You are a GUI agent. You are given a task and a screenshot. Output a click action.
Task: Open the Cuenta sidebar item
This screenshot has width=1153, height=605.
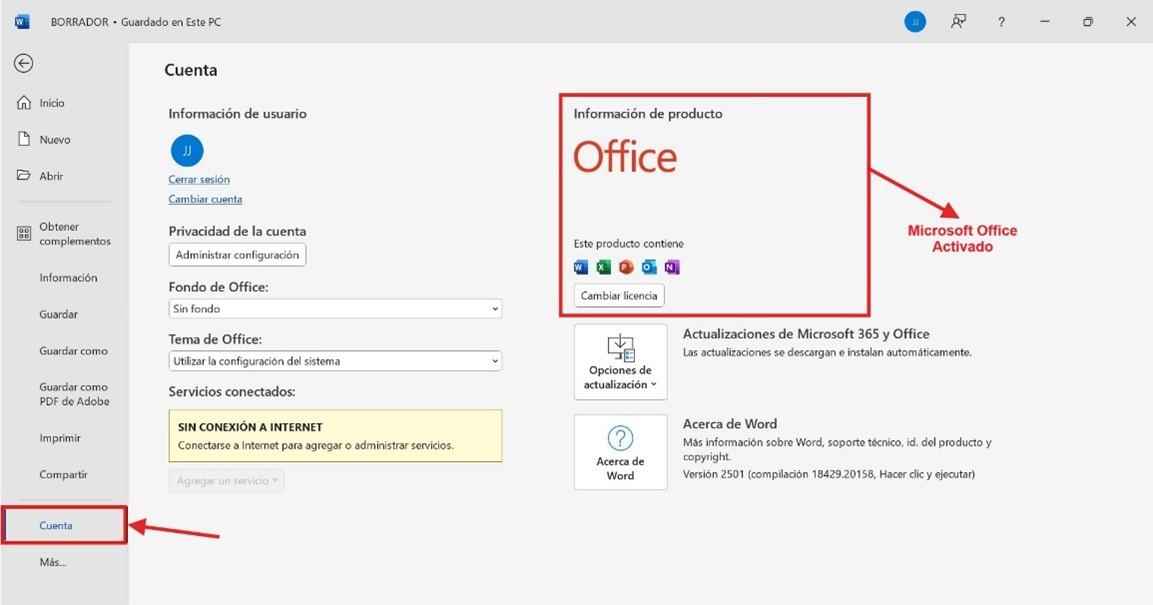(x=65, y=526)
